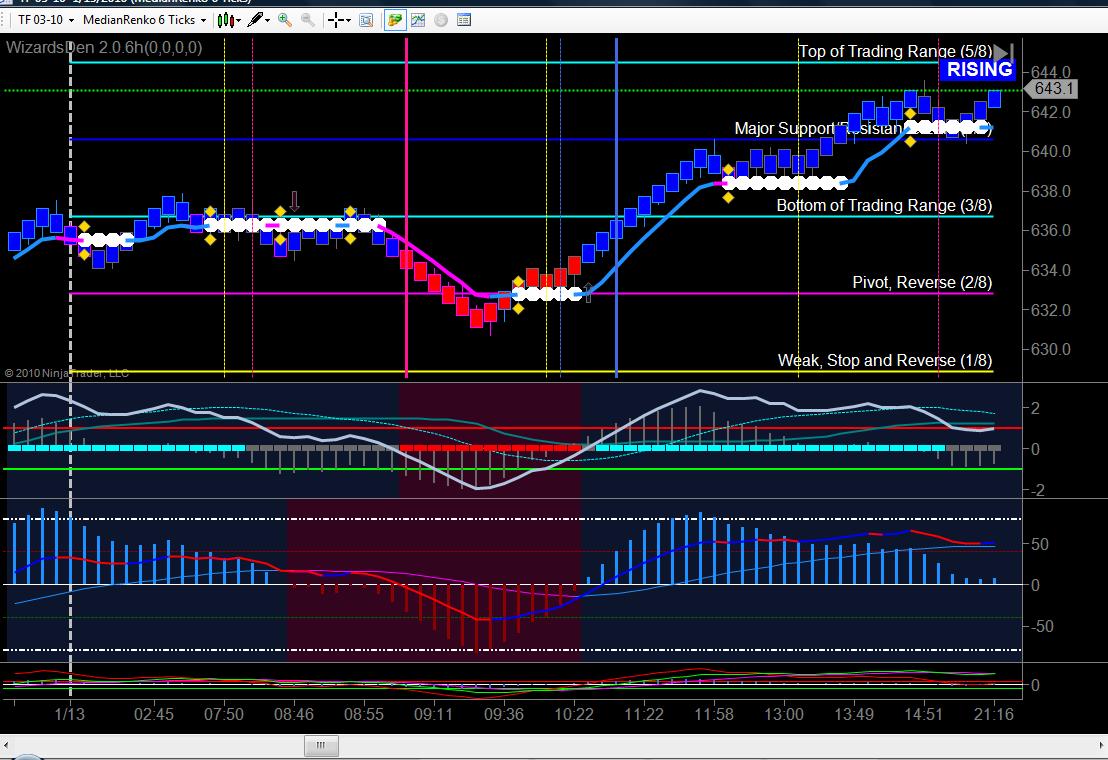Click the Major Support/Resistance line label
This screenshot has width=1108, height=760.
point(863,128)
